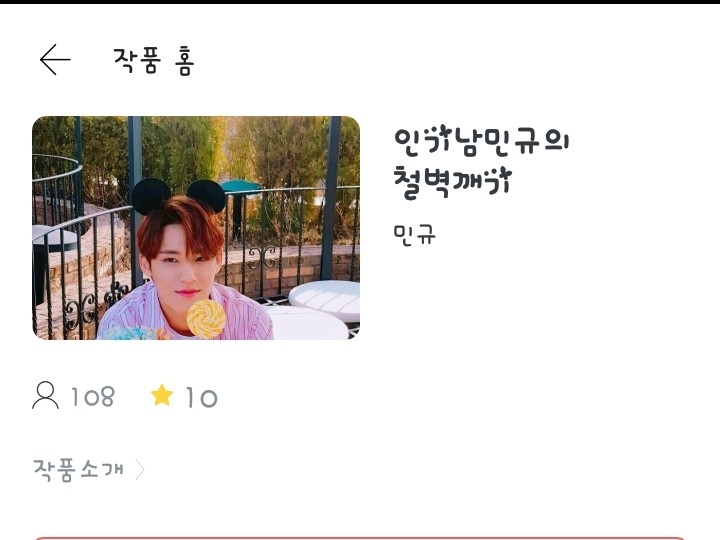Click the yellow lollipop in the cover
Viewport: 720px width, 540px height.
(x=206, y=318)
